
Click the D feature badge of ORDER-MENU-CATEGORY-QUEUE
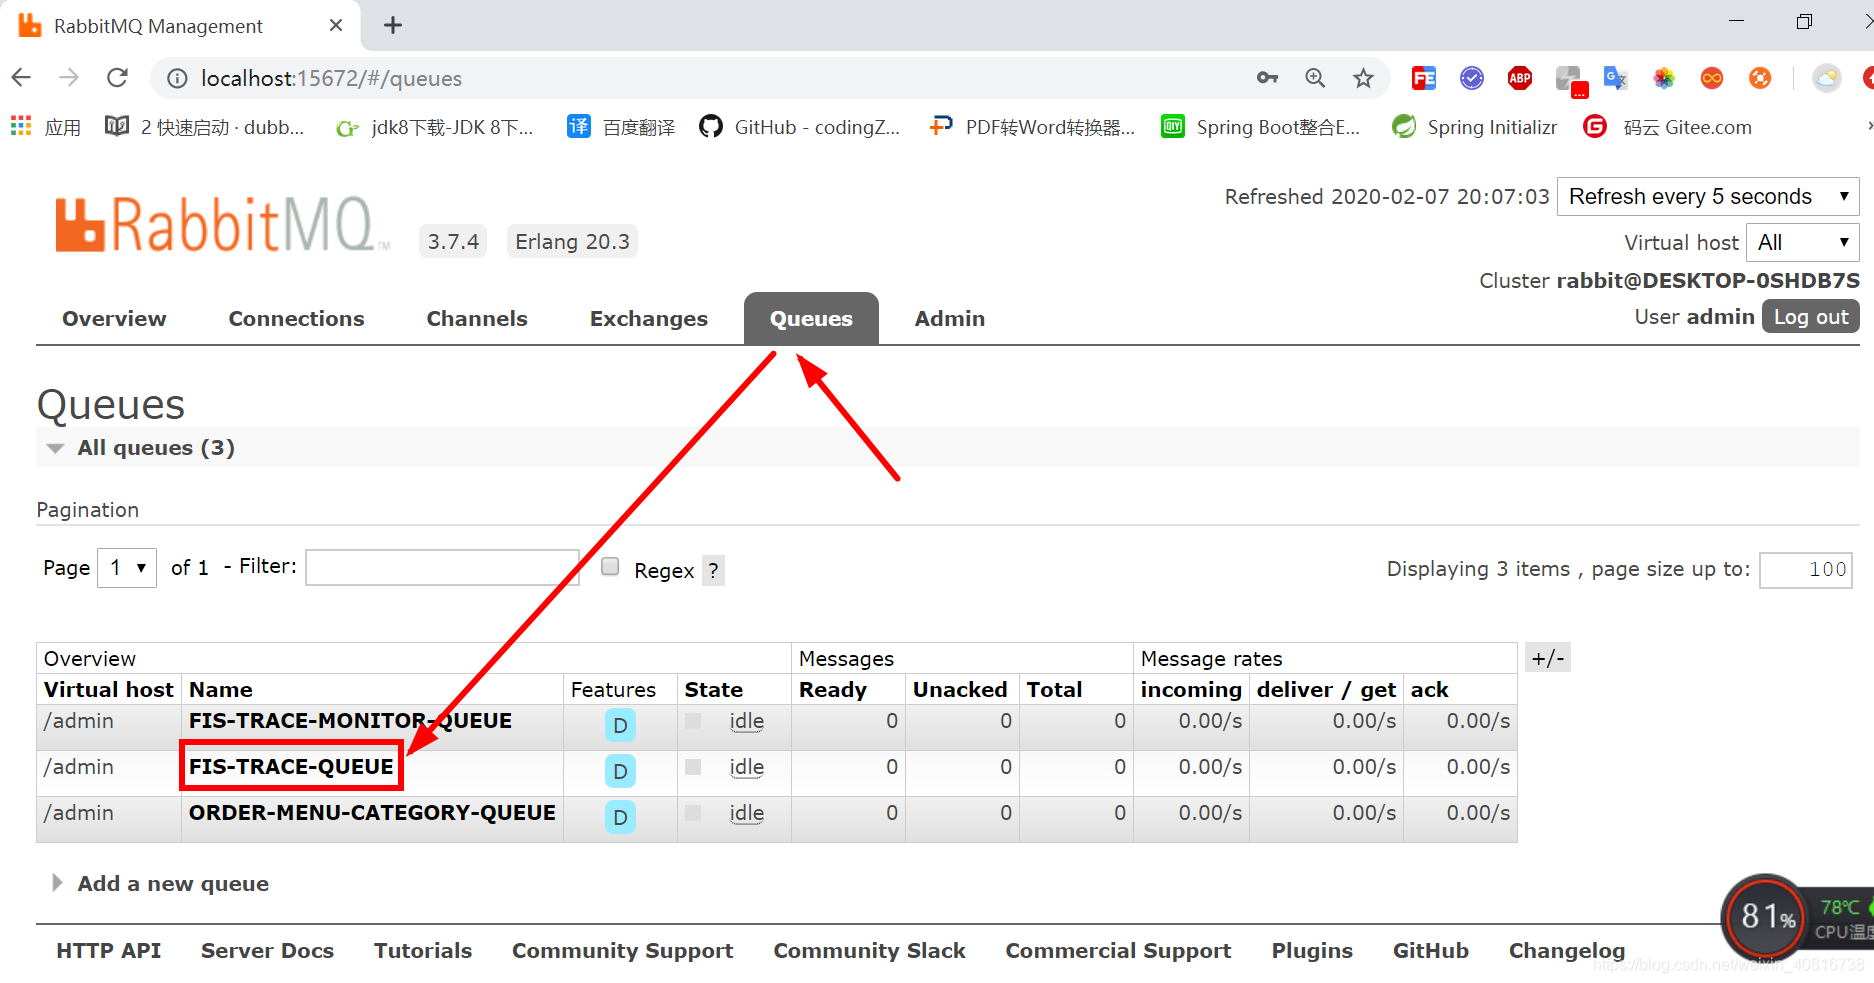pyautogui.click(x=620, y=817)
